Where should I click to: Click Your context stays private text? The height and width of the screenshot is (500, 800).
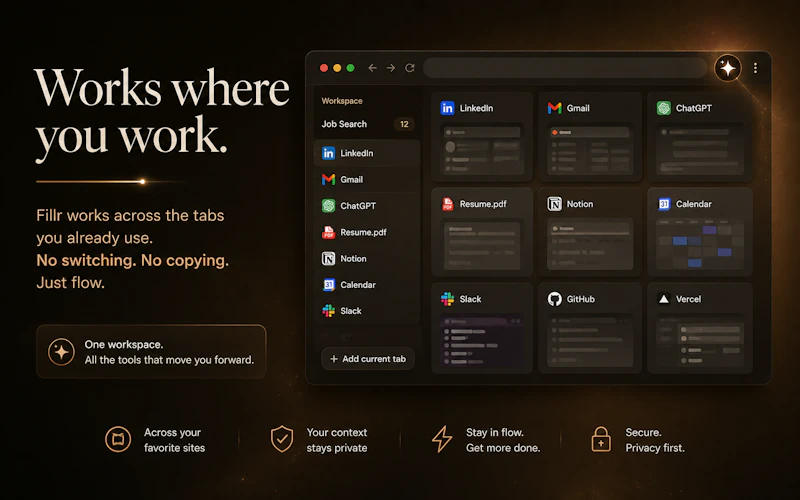click(x=337, y=440)
